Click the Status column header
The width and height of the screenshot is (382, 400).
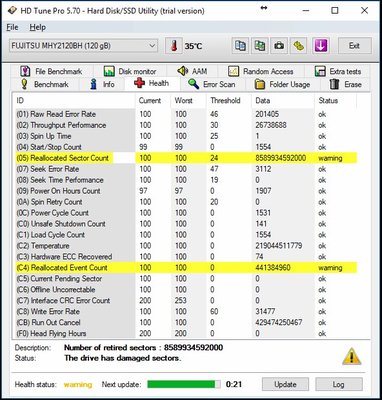(x=335, y=101)
